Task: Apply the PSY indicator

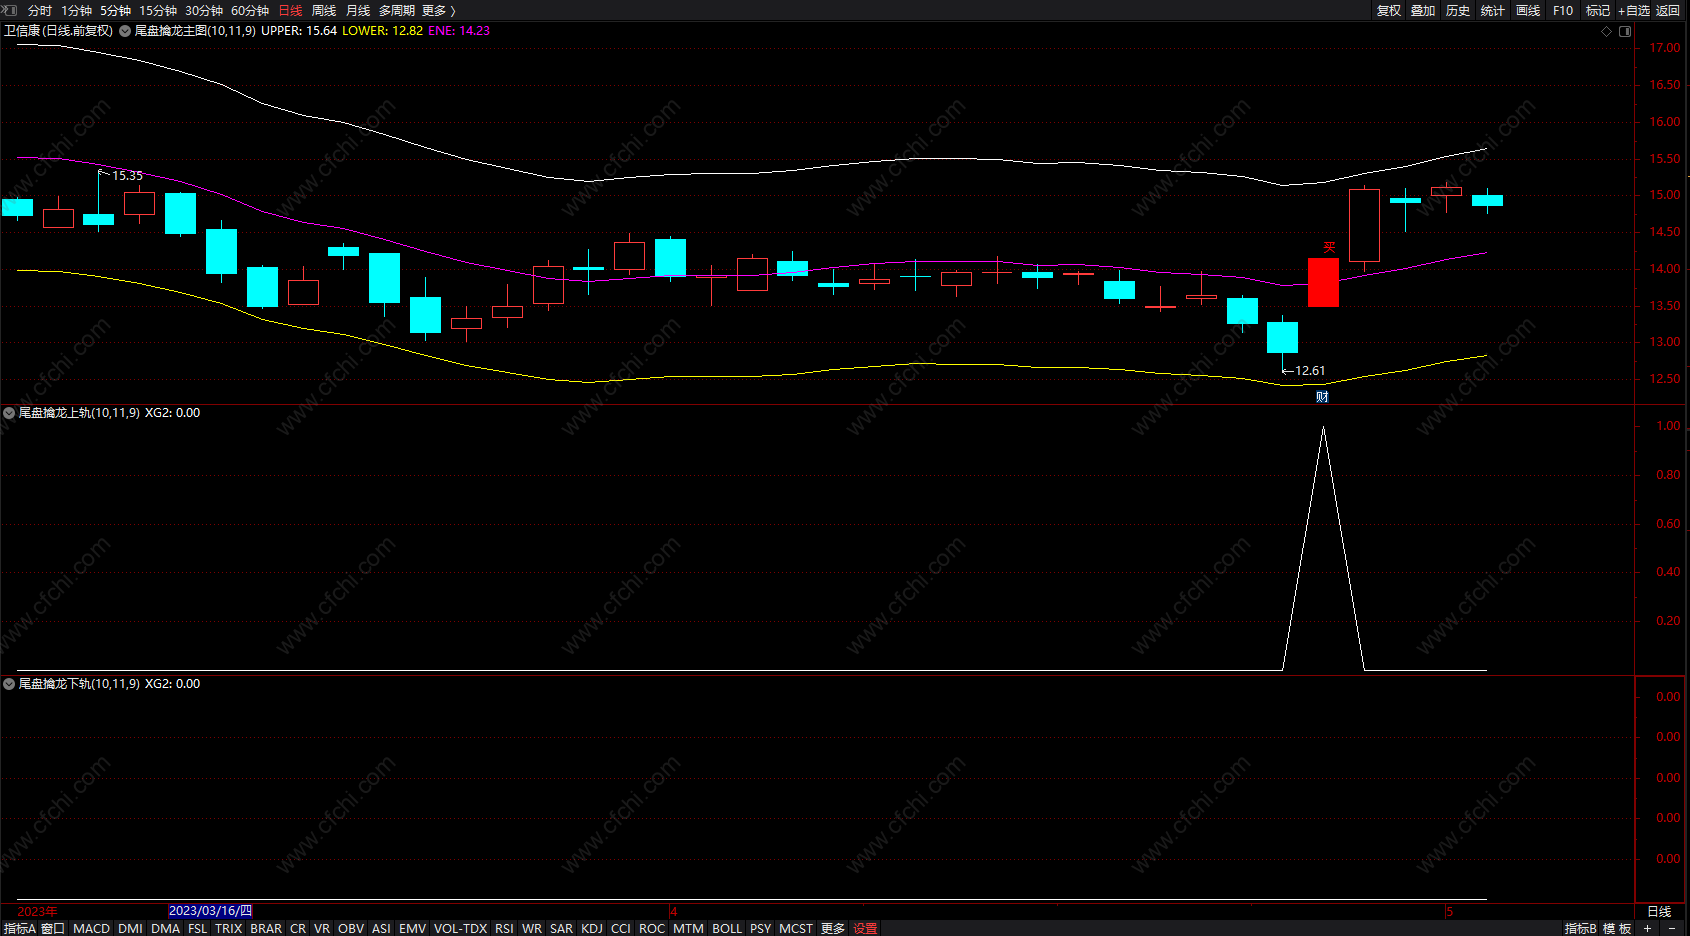Action: 761,929
